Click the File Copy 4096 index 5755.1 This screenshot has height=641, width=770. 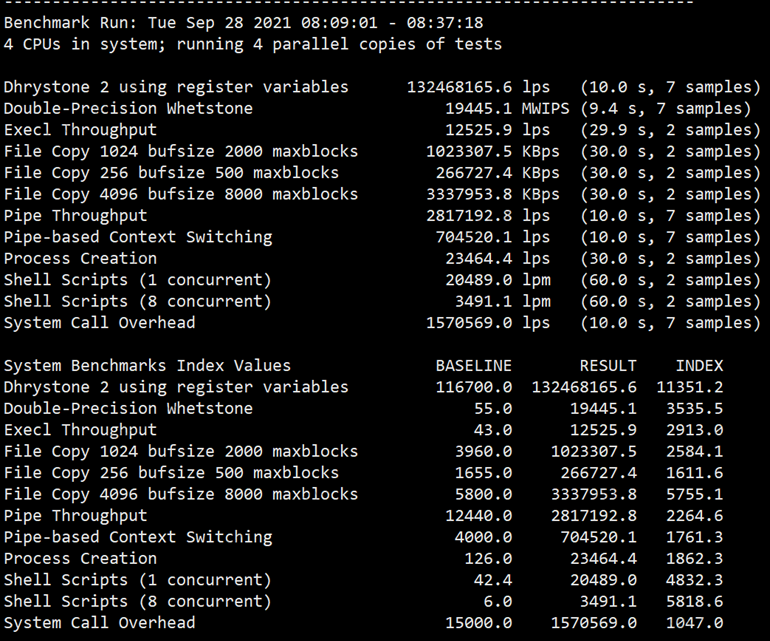(694, 494)
